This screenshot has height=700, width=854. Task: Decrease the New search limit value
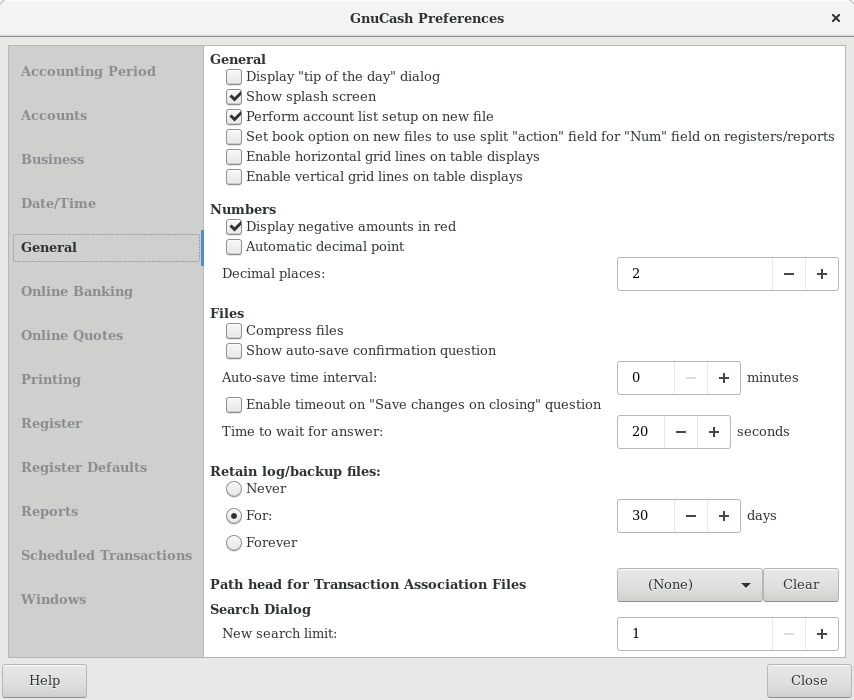[x=789, y=634]
